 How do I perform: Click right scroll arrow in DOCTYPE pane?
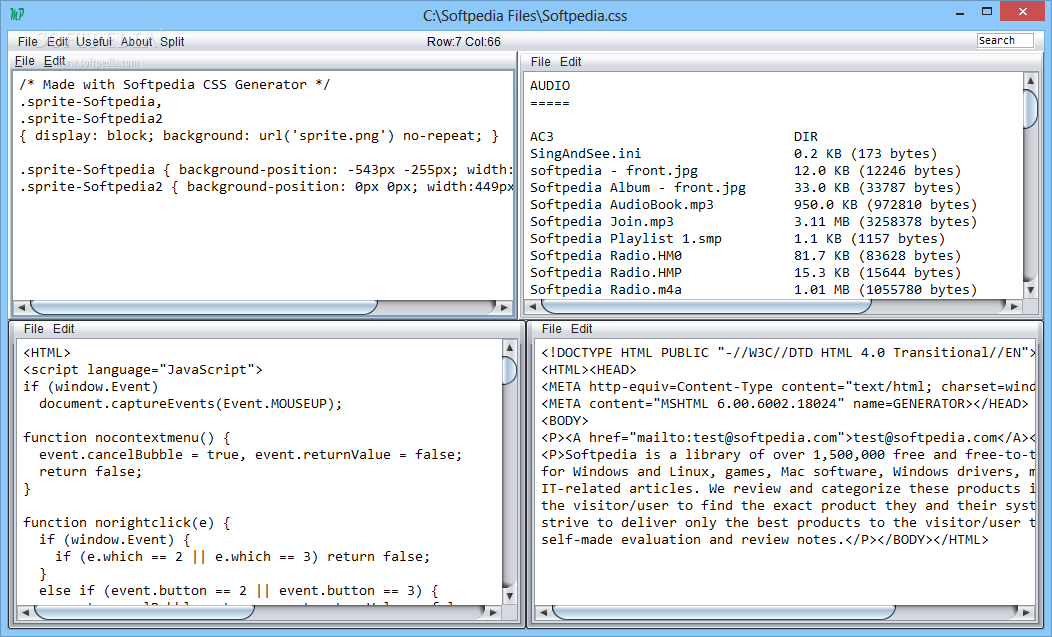(1026, 612)
